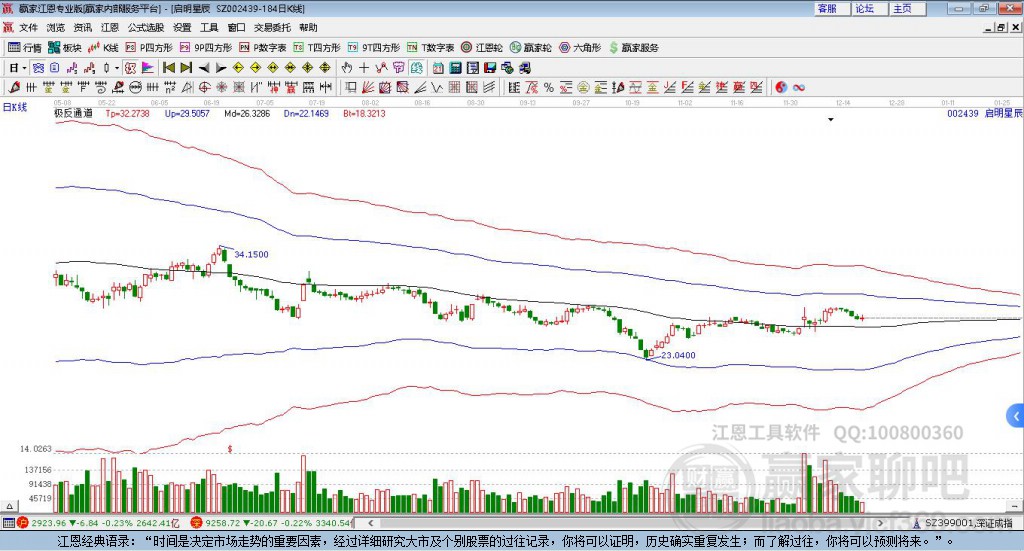Click the 23.0400 low price label

click(x=679, y=355)
